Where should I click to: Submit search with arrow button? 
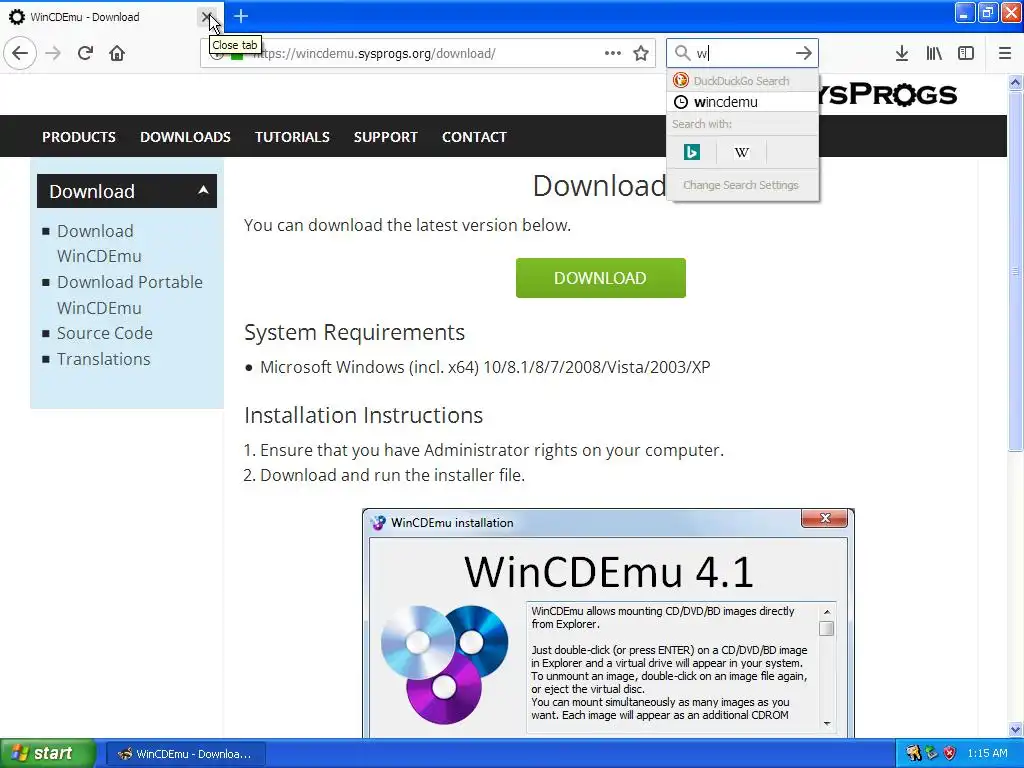point(803,53)
